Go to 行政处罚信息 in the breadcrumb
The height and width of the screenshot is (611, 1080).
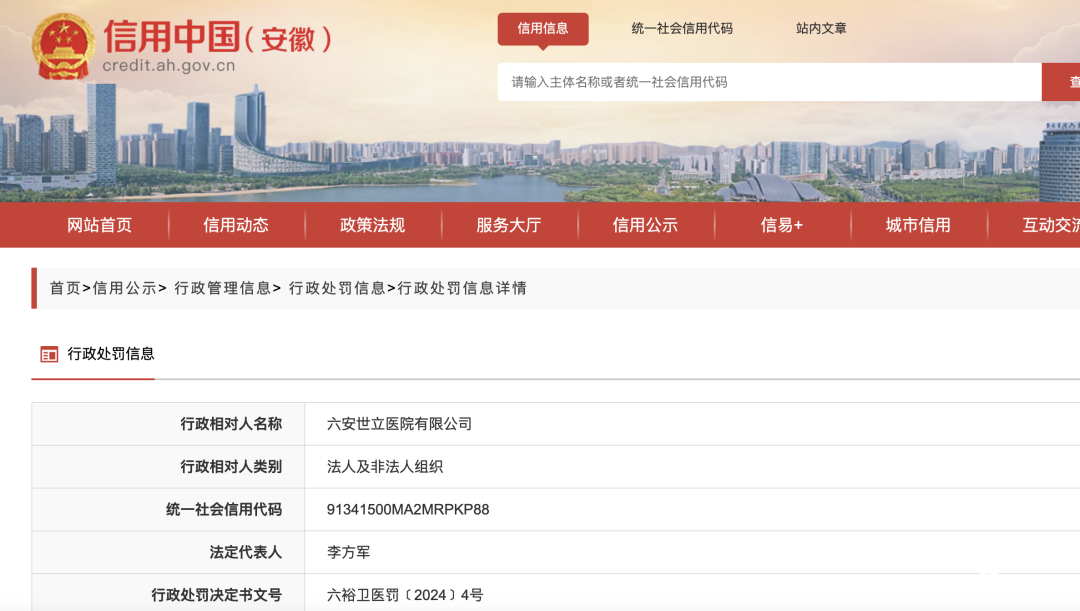337,289
